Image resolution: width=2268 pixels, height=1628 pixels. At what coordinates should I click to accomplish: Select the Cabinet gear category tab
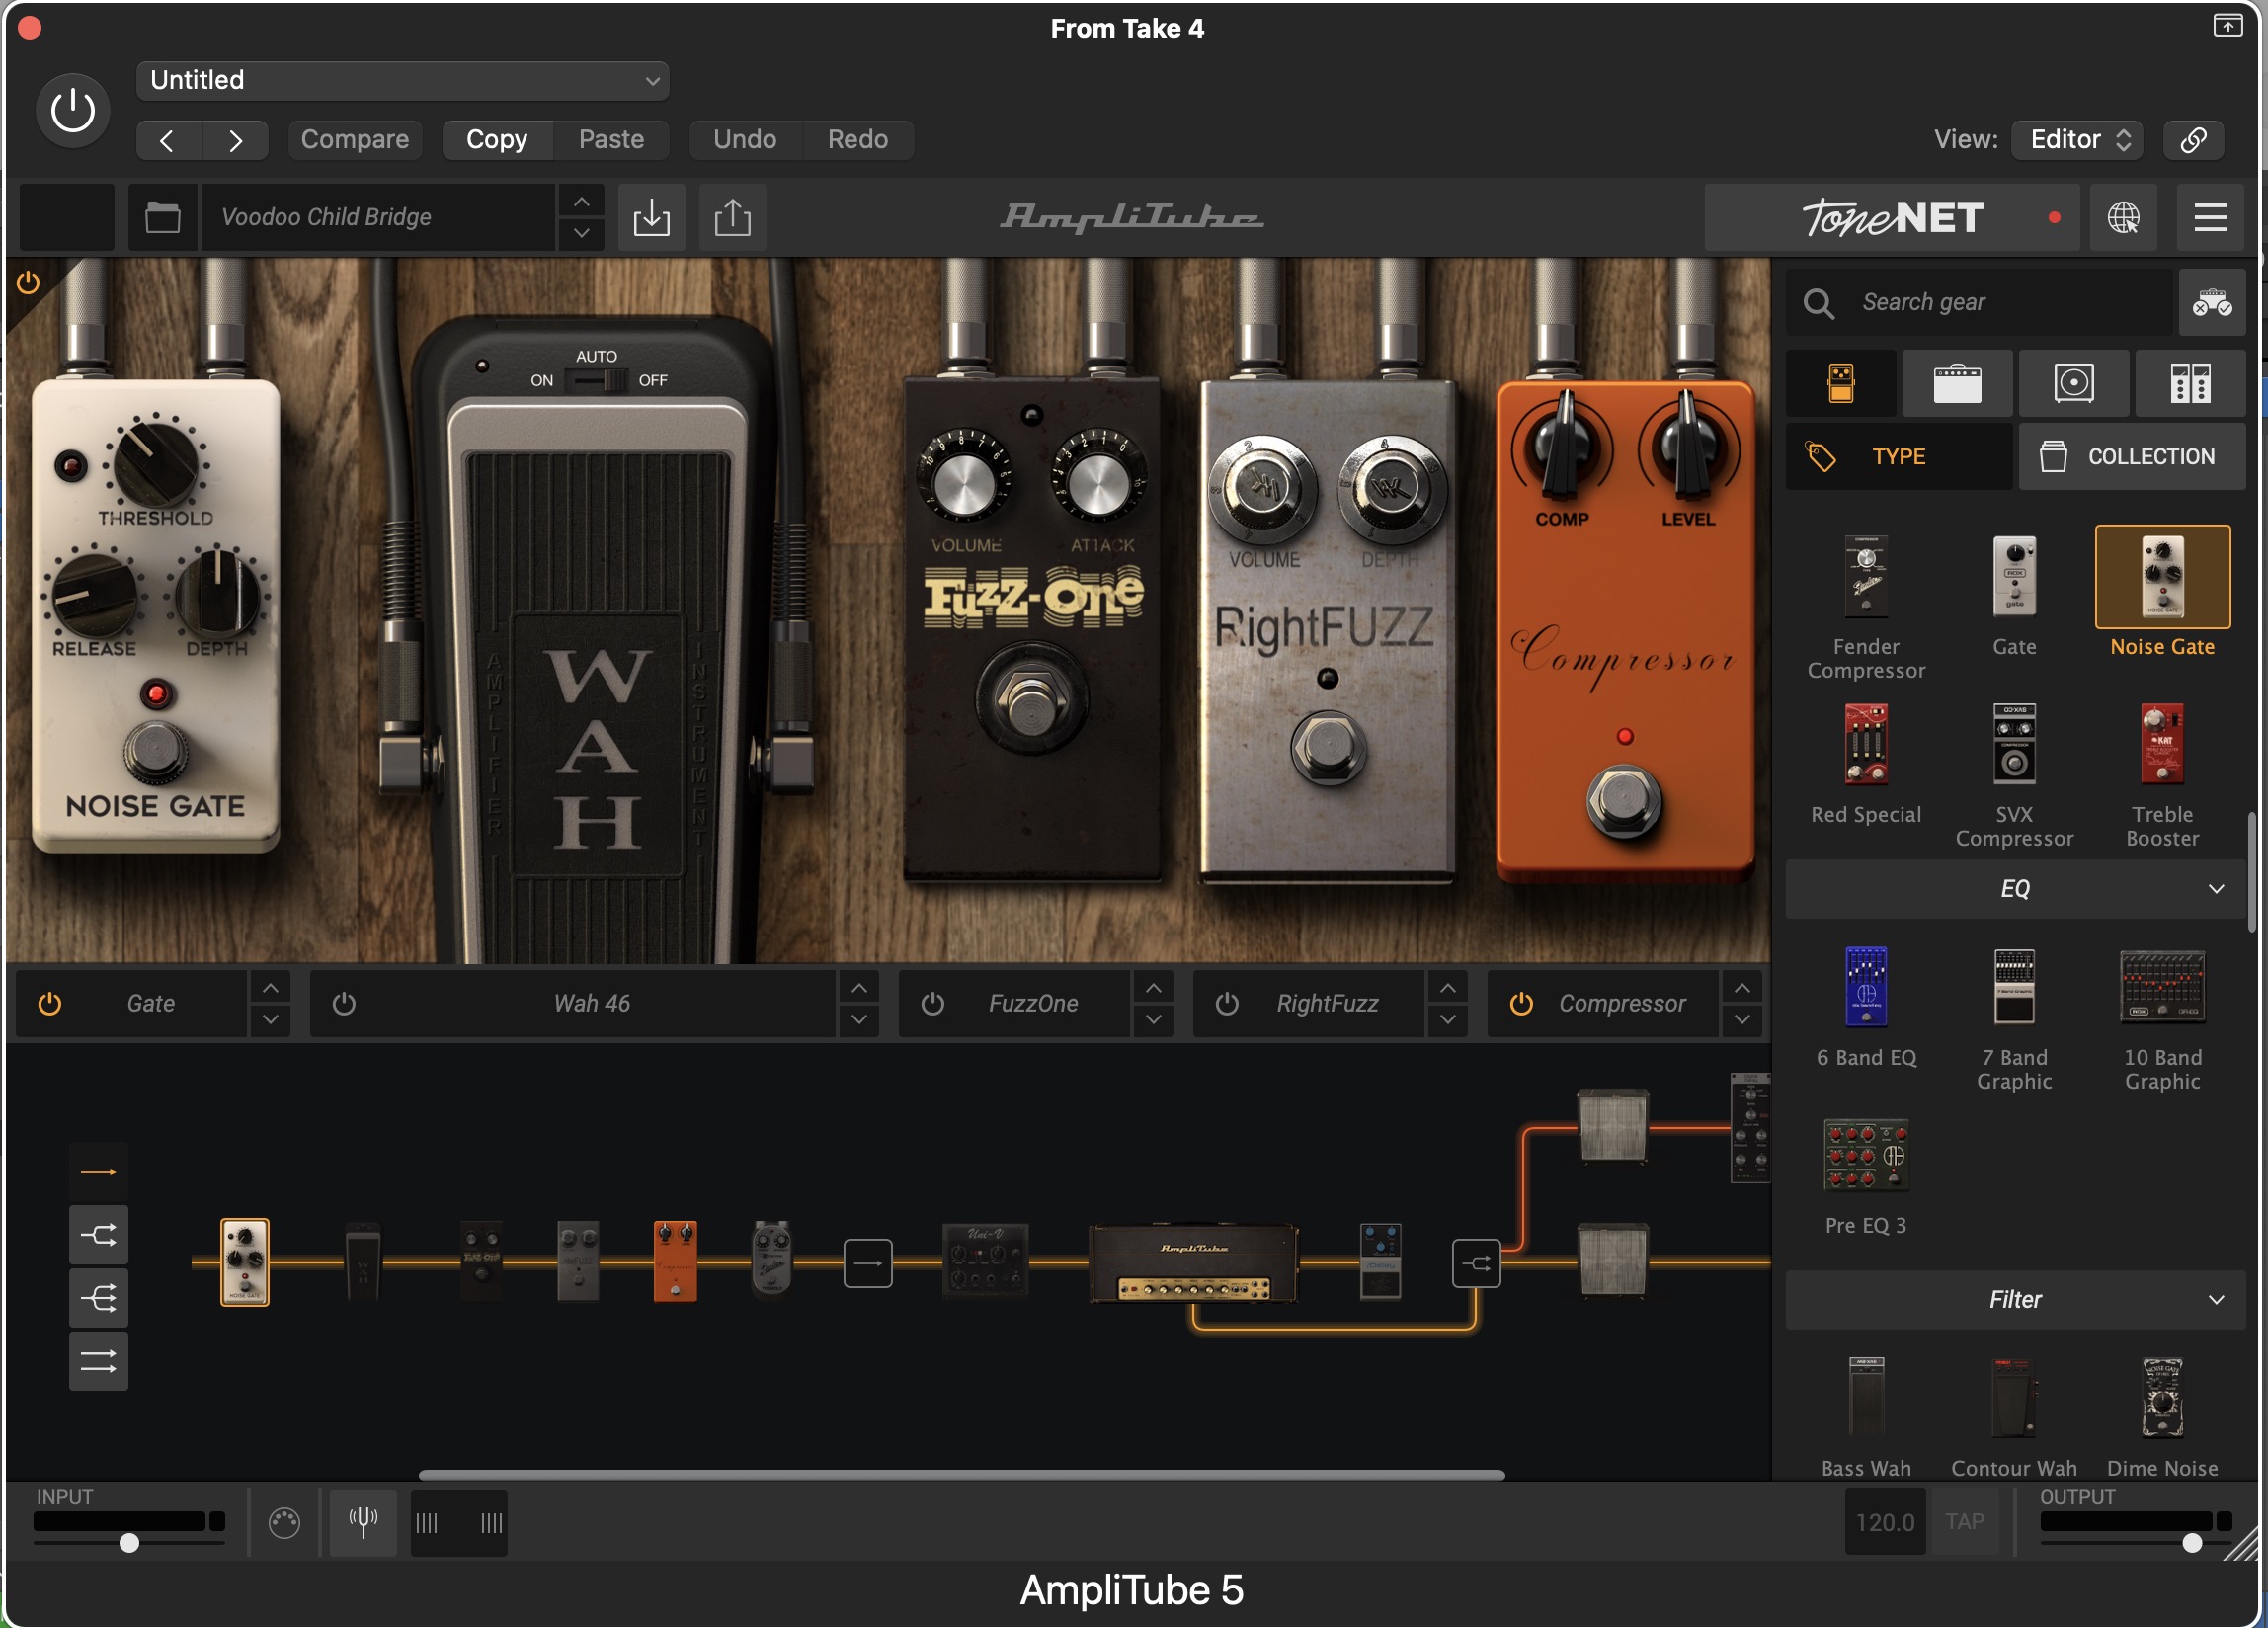pos(2073,383)
